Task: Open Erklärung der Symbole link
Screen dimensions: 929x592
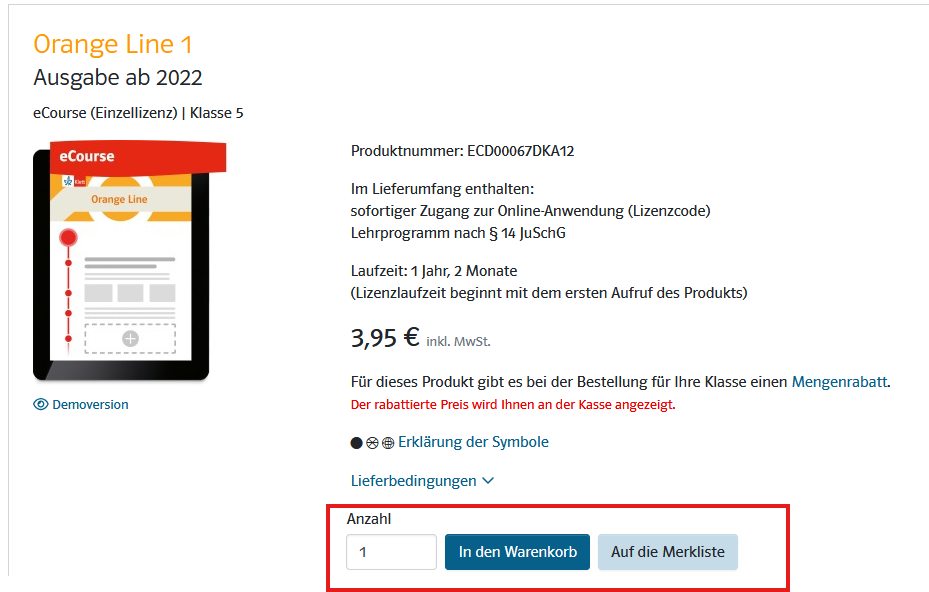Action: (x=473, y=442)
